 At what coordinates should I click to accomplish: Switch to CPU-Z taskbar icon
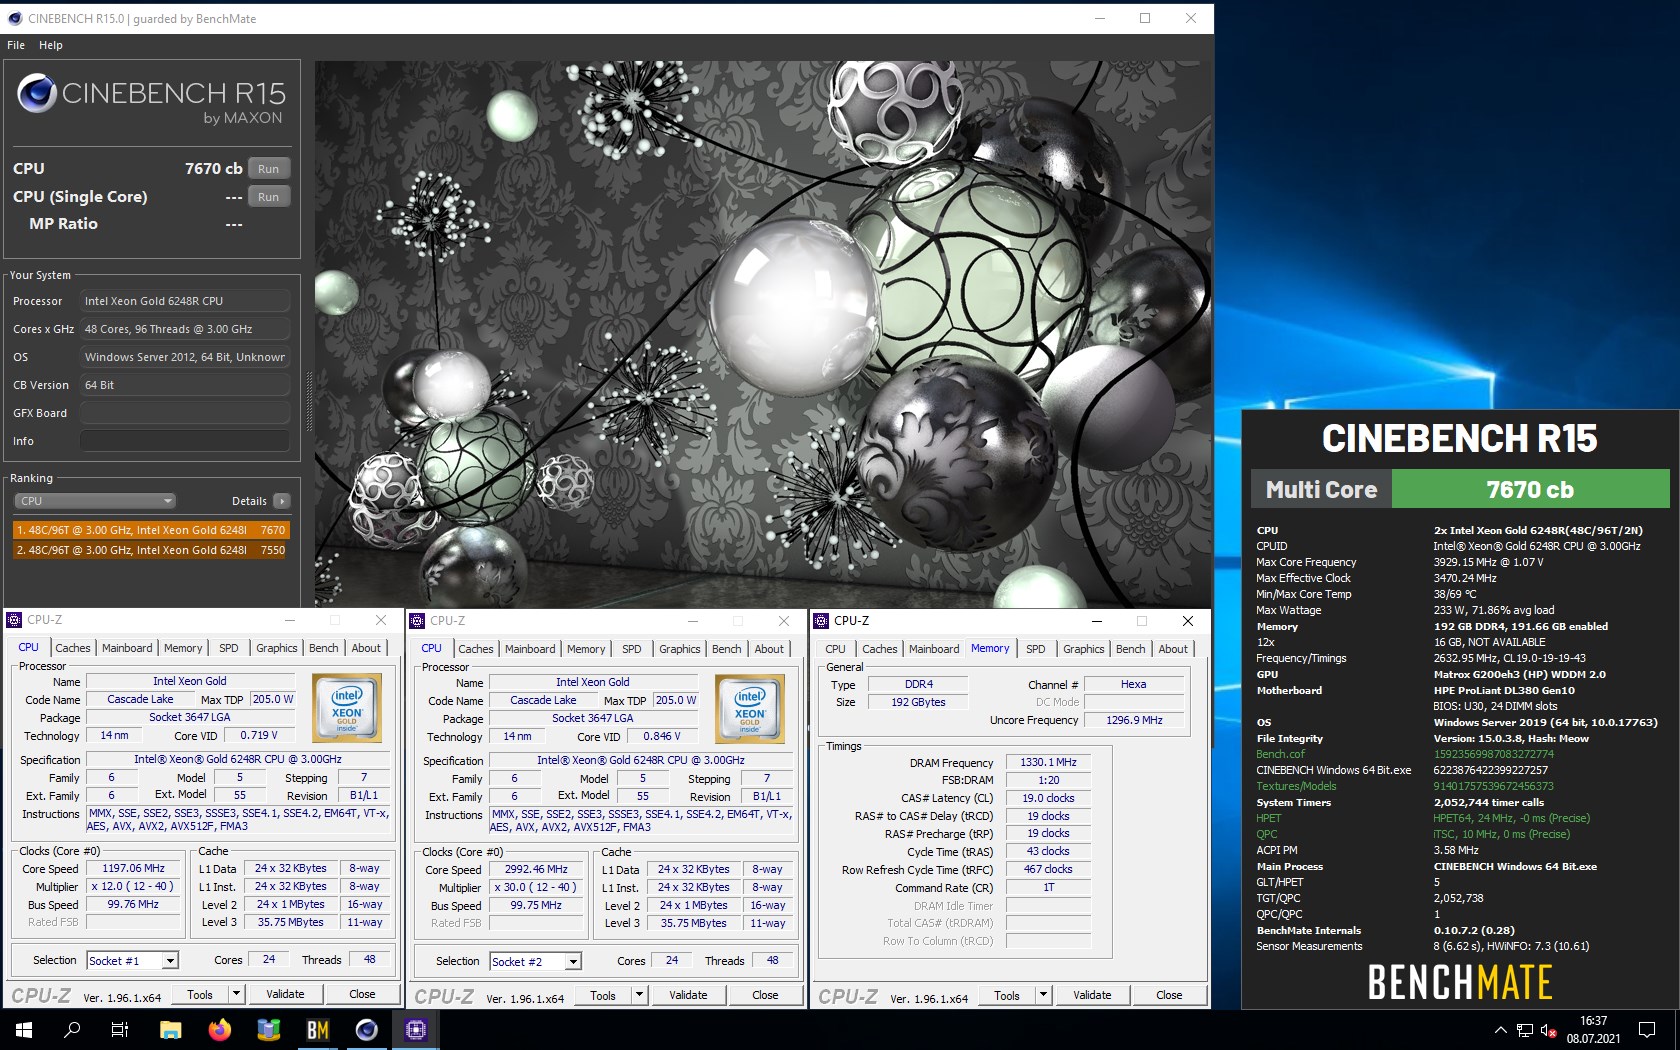click(x=416, y=1029)
